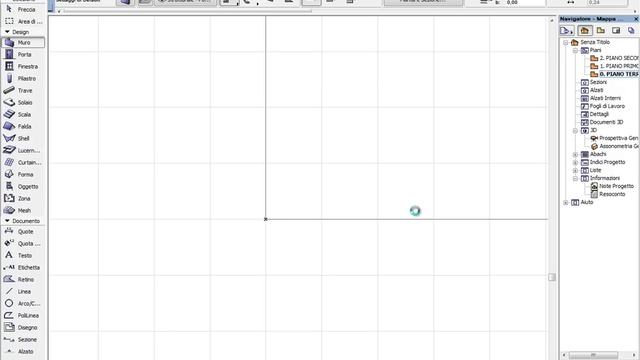Select the Area di selezione marquee tool
Screen dimensions: 640x360
click(x=23, y=21)
